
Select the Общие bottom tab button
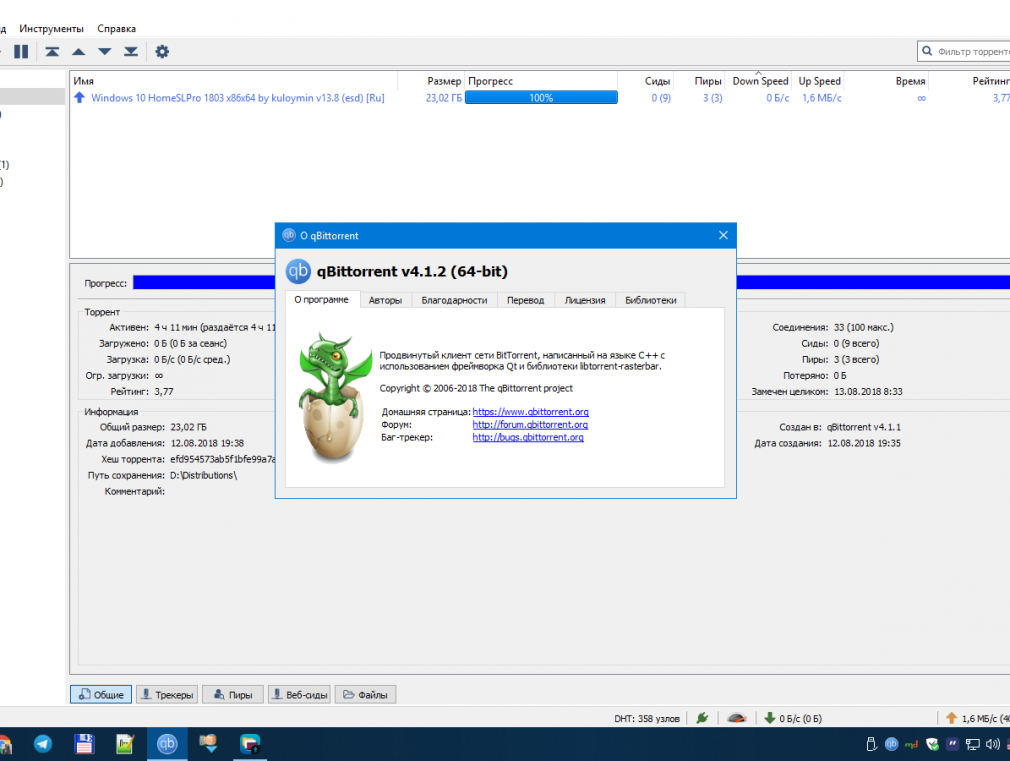tap(101, 694)
